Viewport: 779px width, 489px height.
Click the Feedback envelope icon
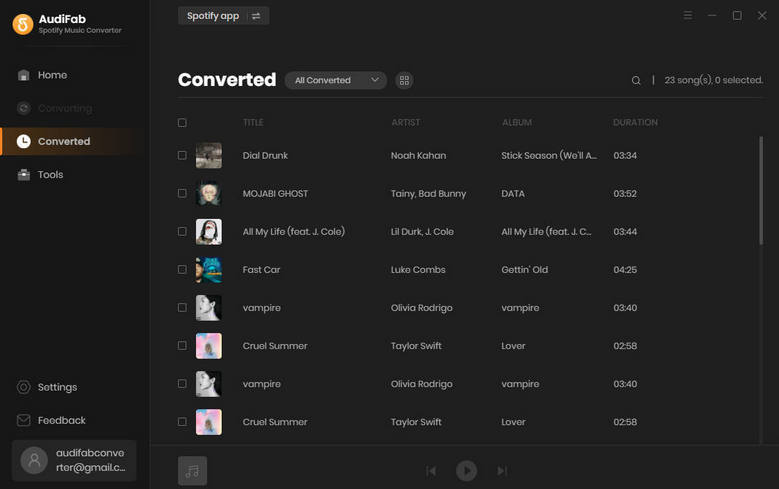coord(23,420)
